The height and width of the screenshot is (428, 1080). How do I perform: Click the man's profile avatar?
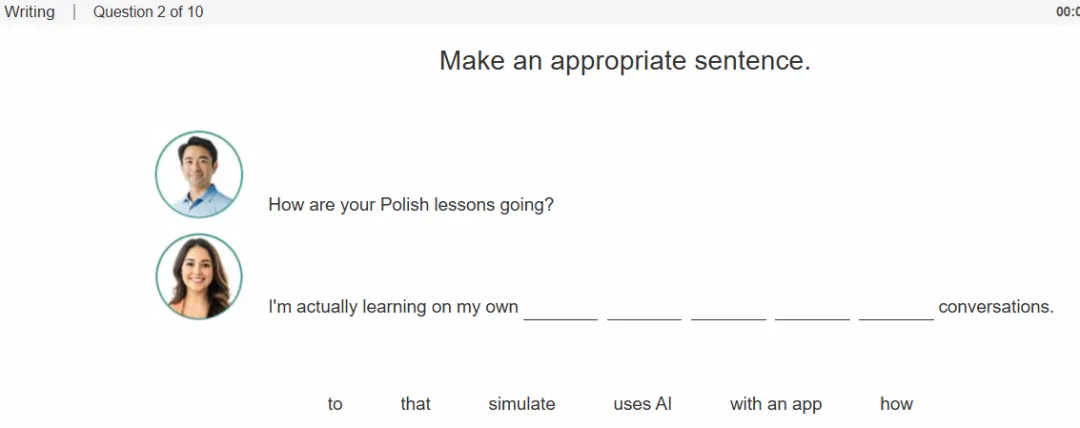[198, 174]
